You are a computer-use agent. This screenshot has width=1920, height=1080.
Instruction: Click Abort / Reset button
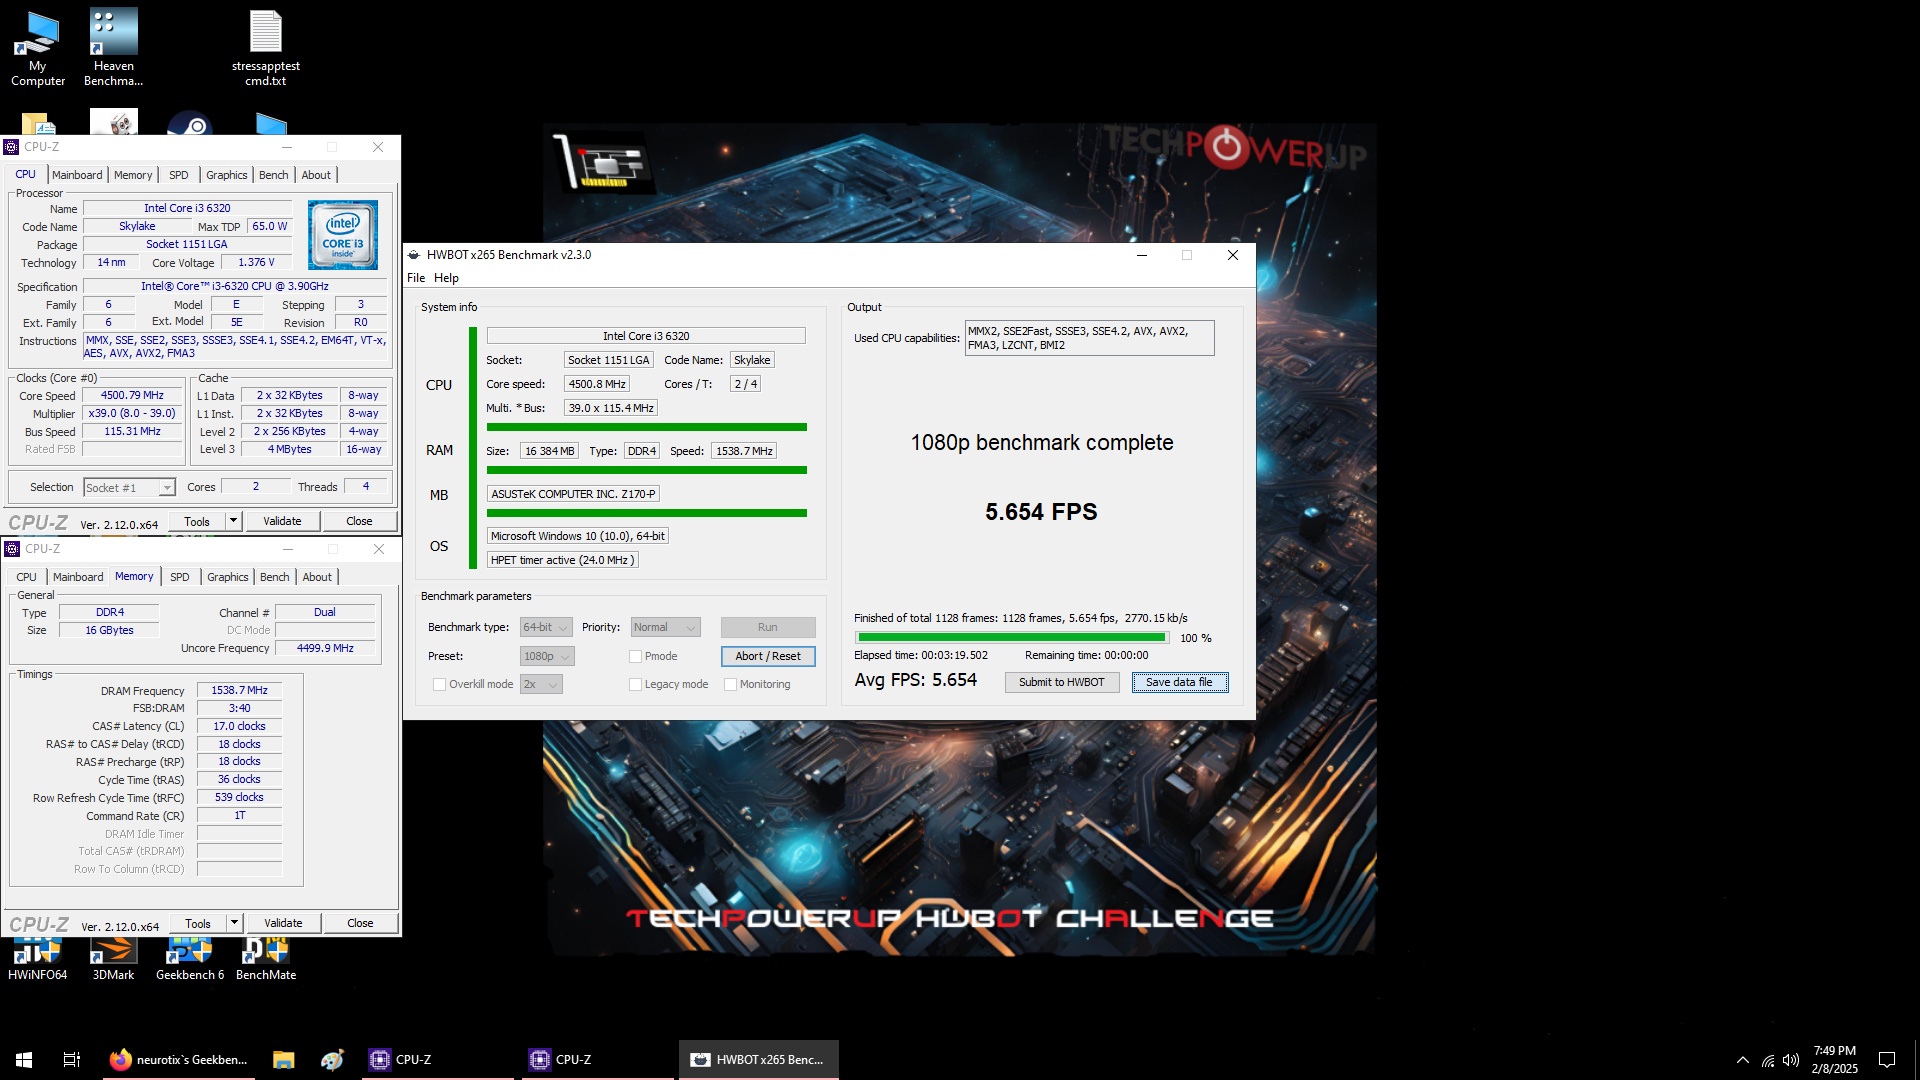click(x=768, y=656)
